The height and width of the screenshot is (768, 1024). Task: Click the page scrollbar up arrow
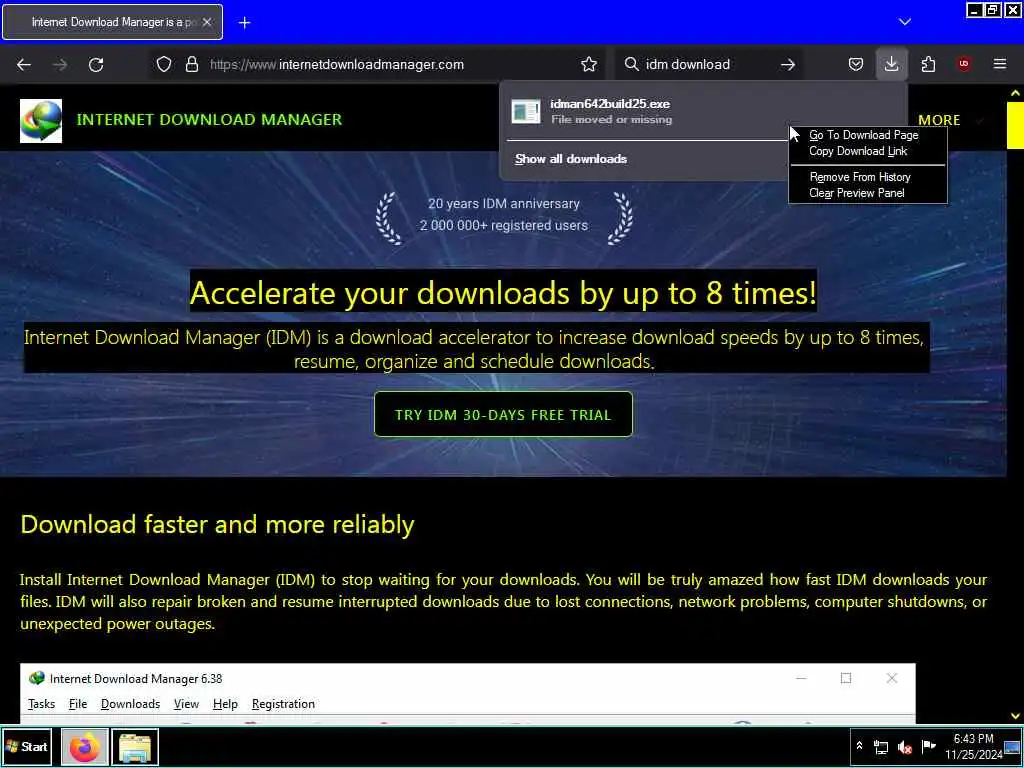tap(1015, 93)
